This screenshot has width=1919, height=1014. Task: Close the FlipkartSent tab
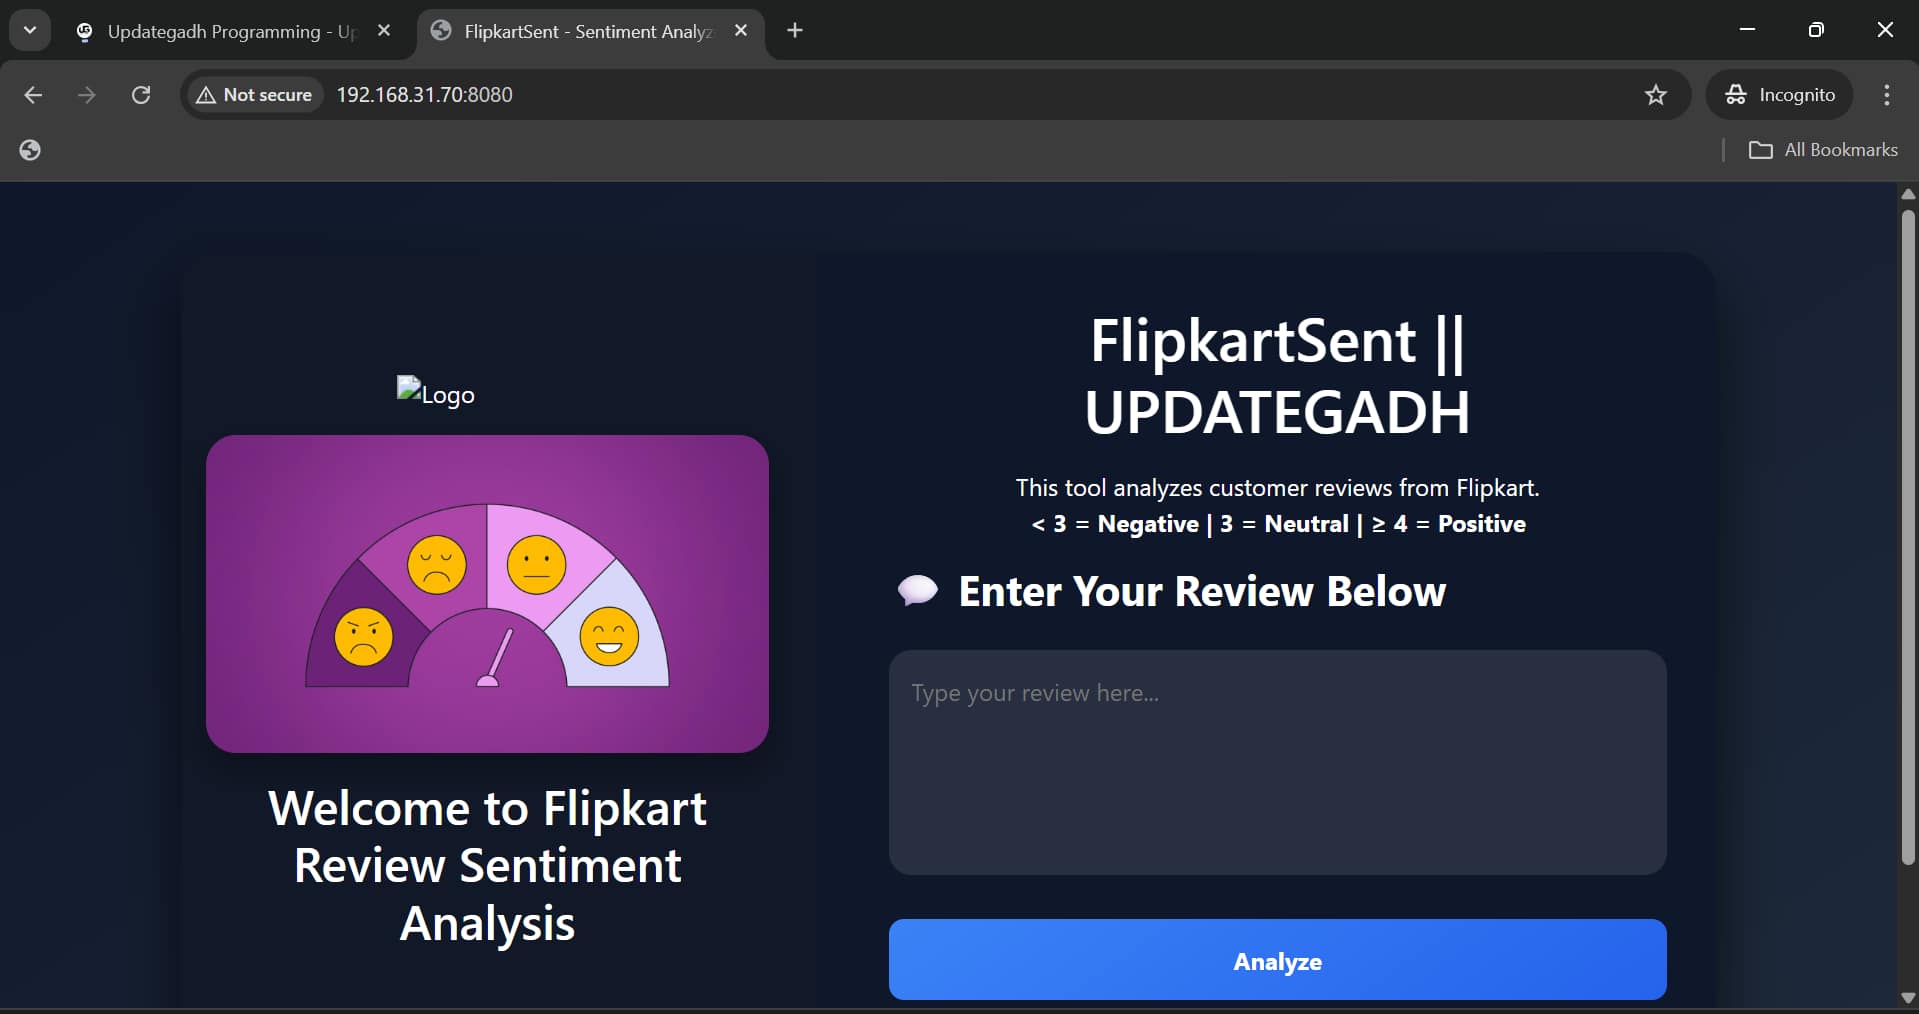click(x=741, y=31)
